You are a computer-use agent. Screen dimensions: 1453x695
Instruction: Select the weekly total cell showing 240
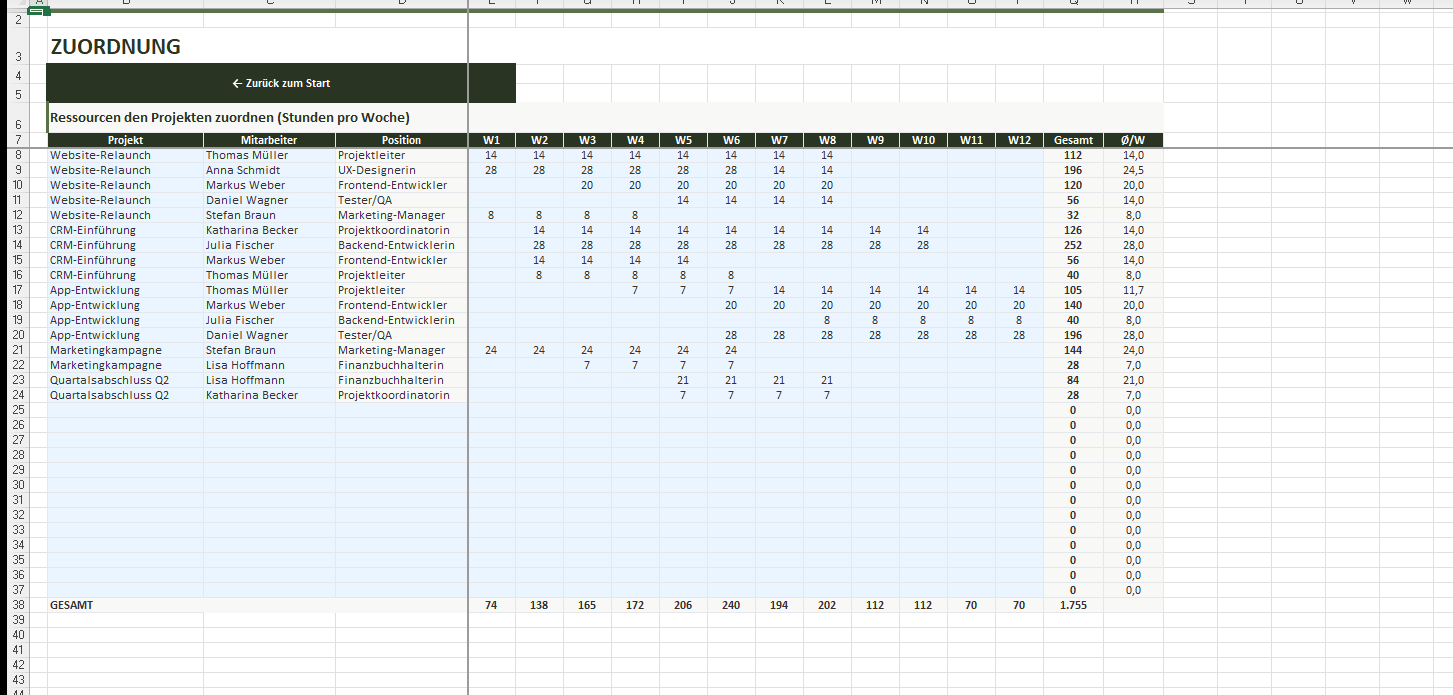click(731, 605)
